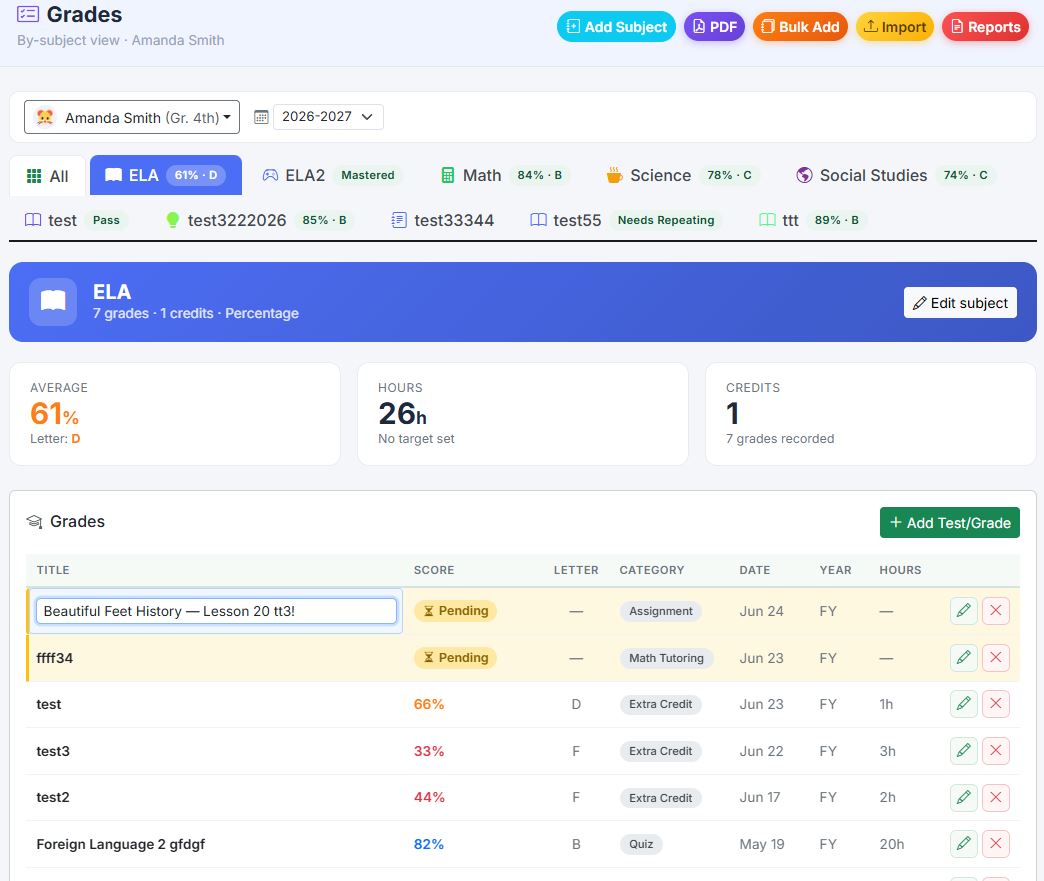Click the pencil icon for Foreign Language 2 row
The height and width of the screenshot is (881, 1044).
(963, 844)
